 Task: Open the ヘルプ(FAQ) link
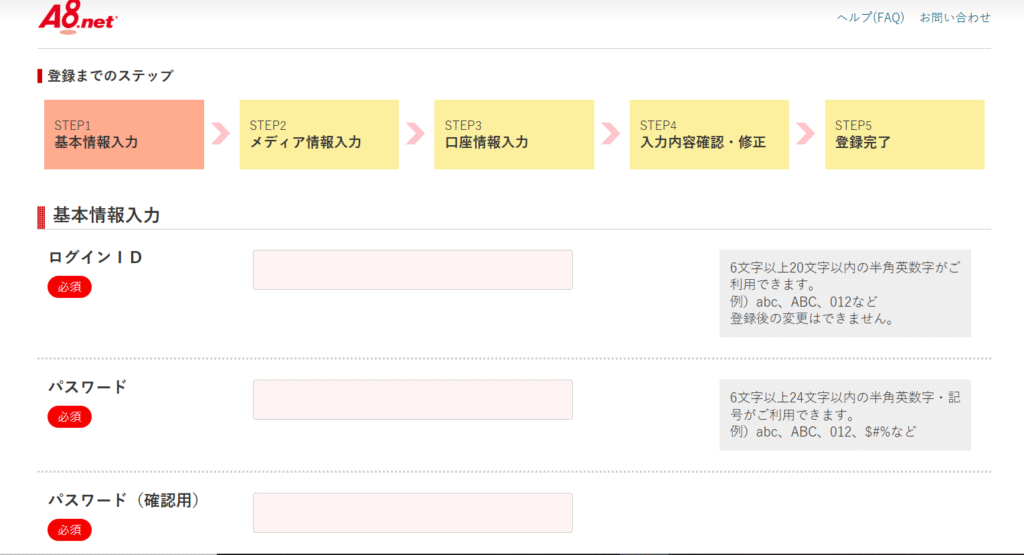tap(871, 18)
